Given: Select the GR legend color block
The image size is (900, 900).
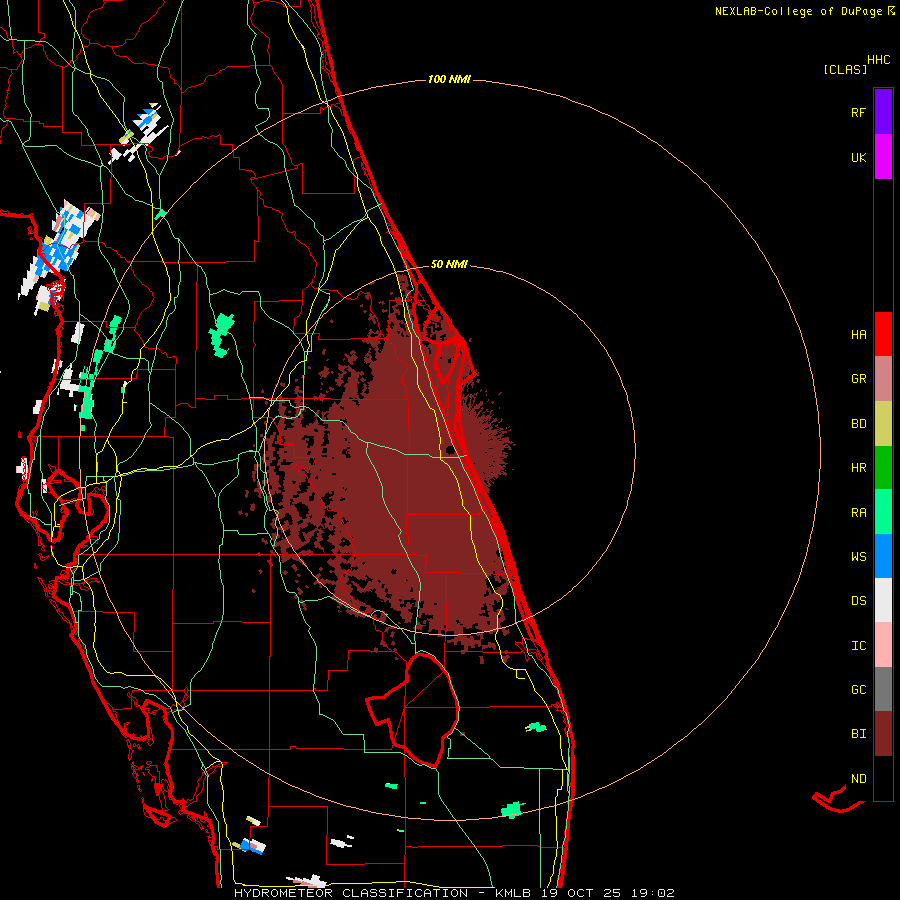Looking at the screenshot, I should coord(883,379).
